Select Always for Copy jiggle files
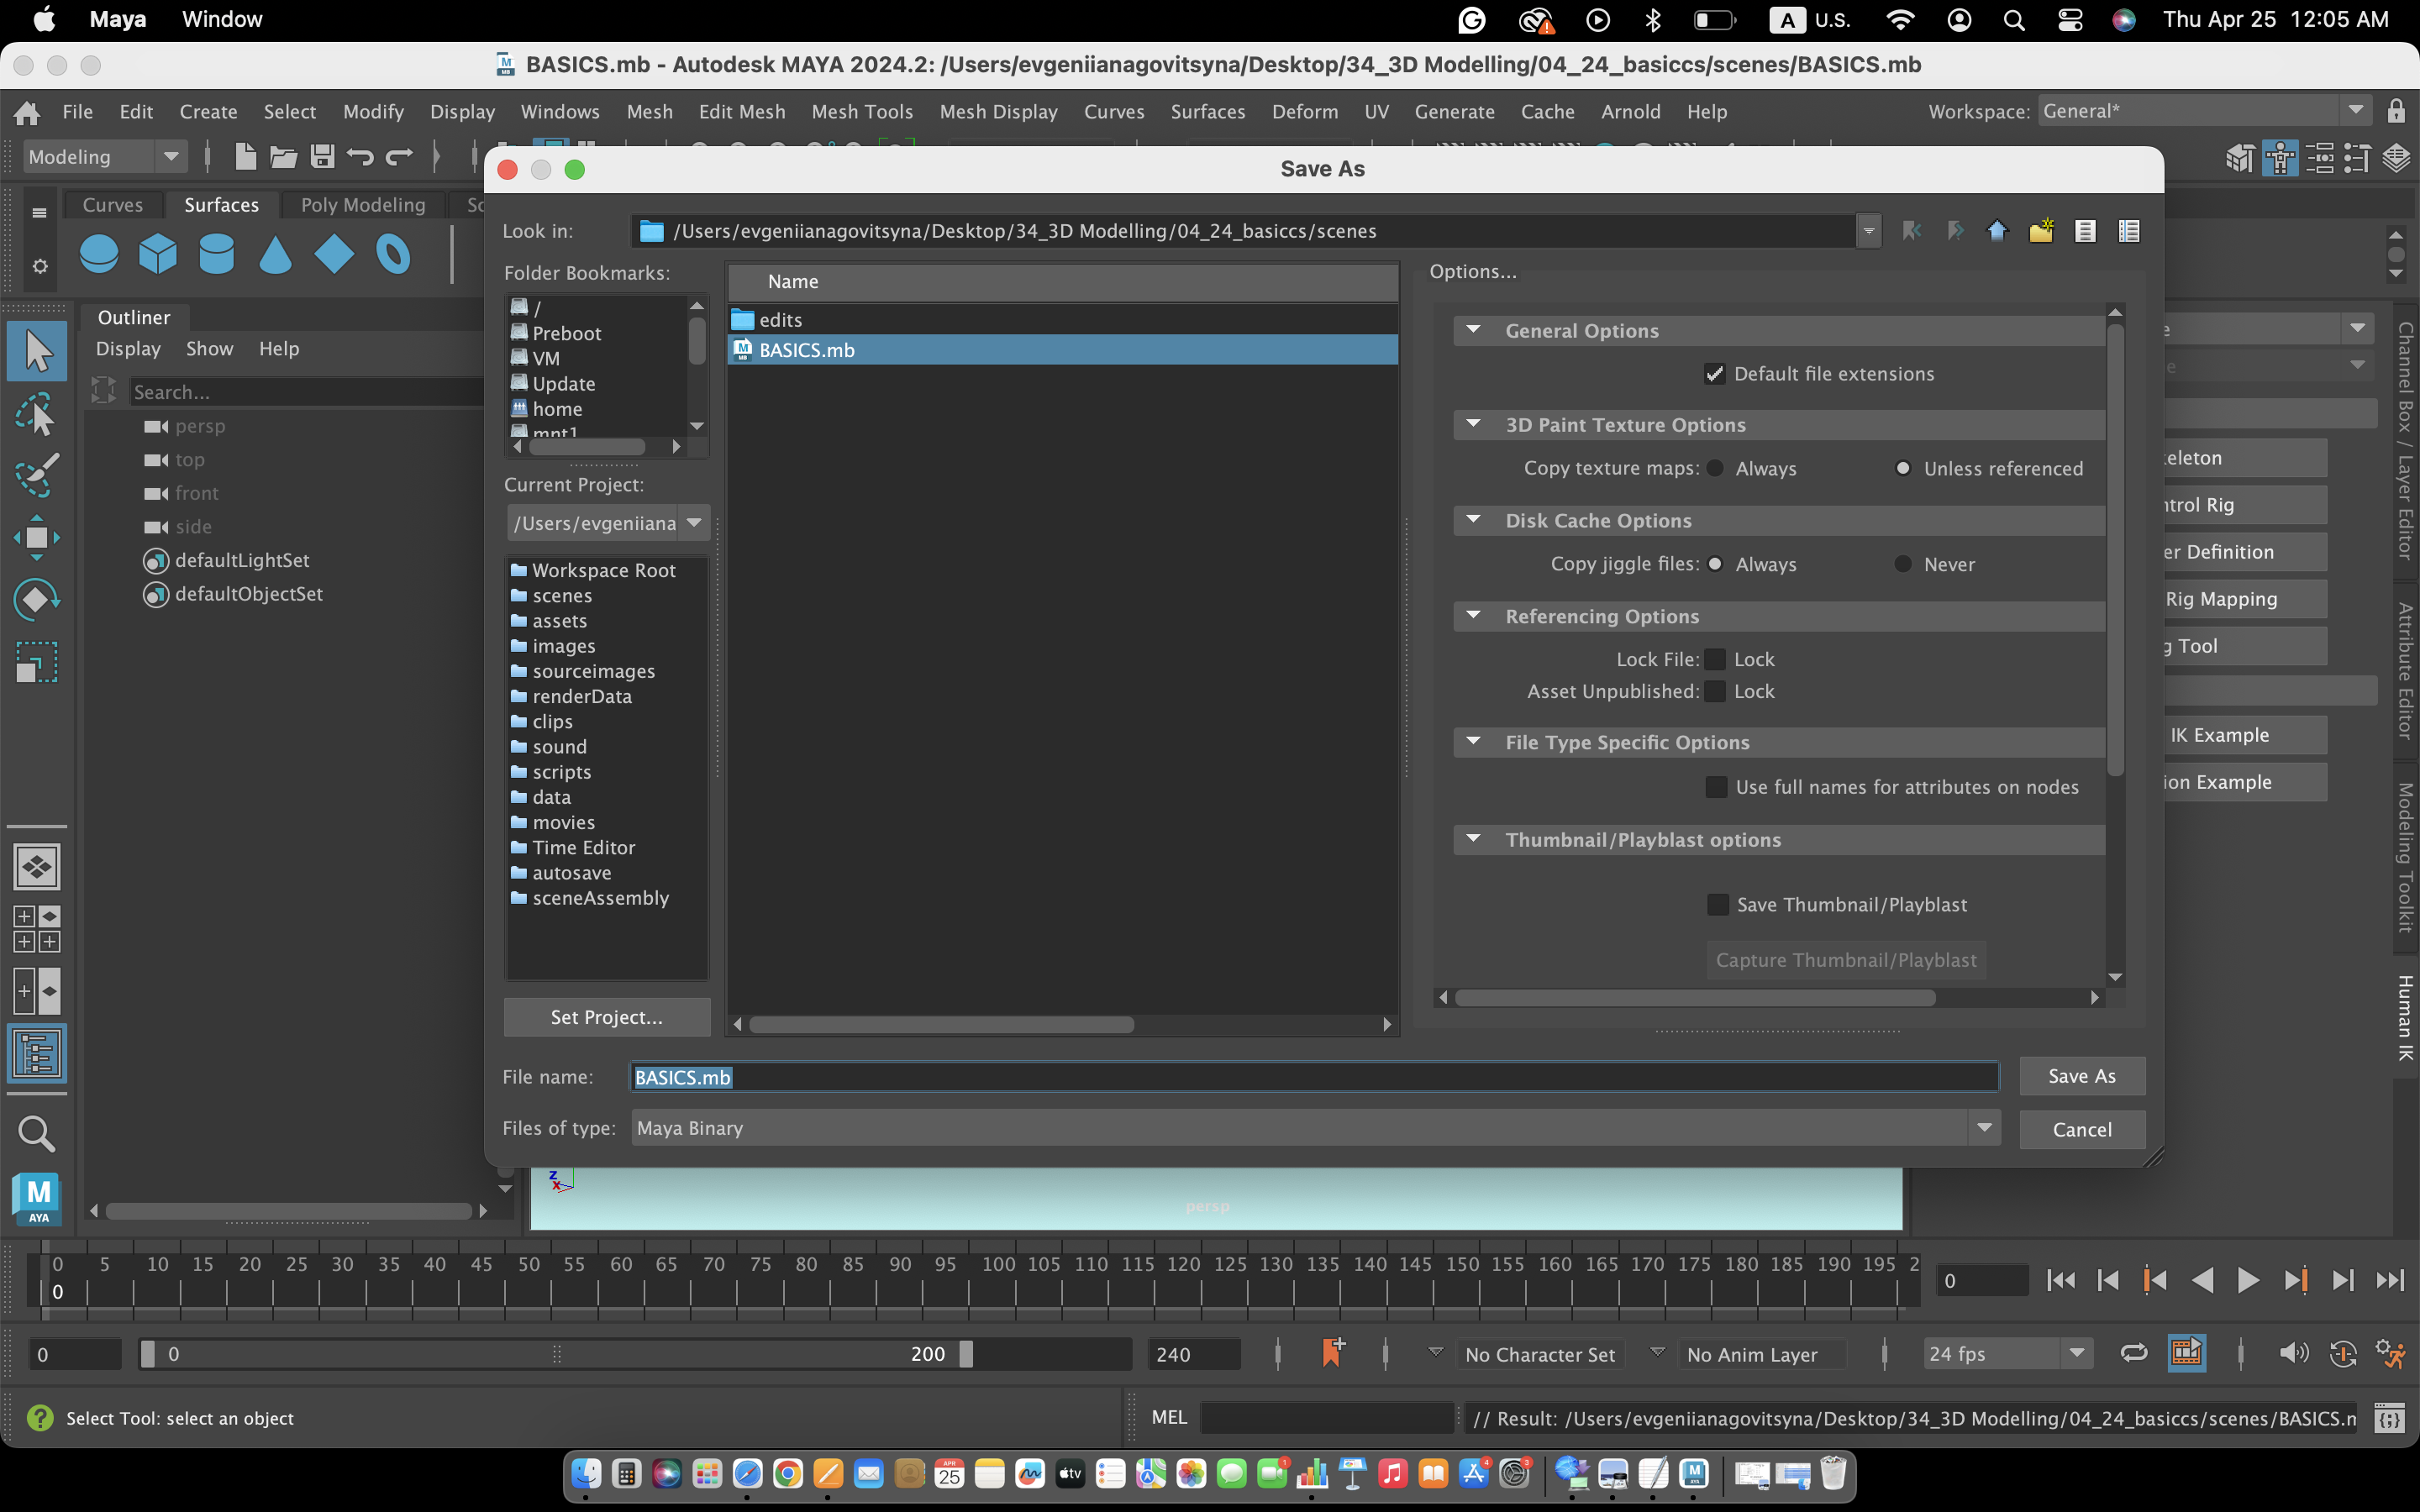Image resolution: width=2420 pixels, height=1512 pixels. tap(1715, 564)
